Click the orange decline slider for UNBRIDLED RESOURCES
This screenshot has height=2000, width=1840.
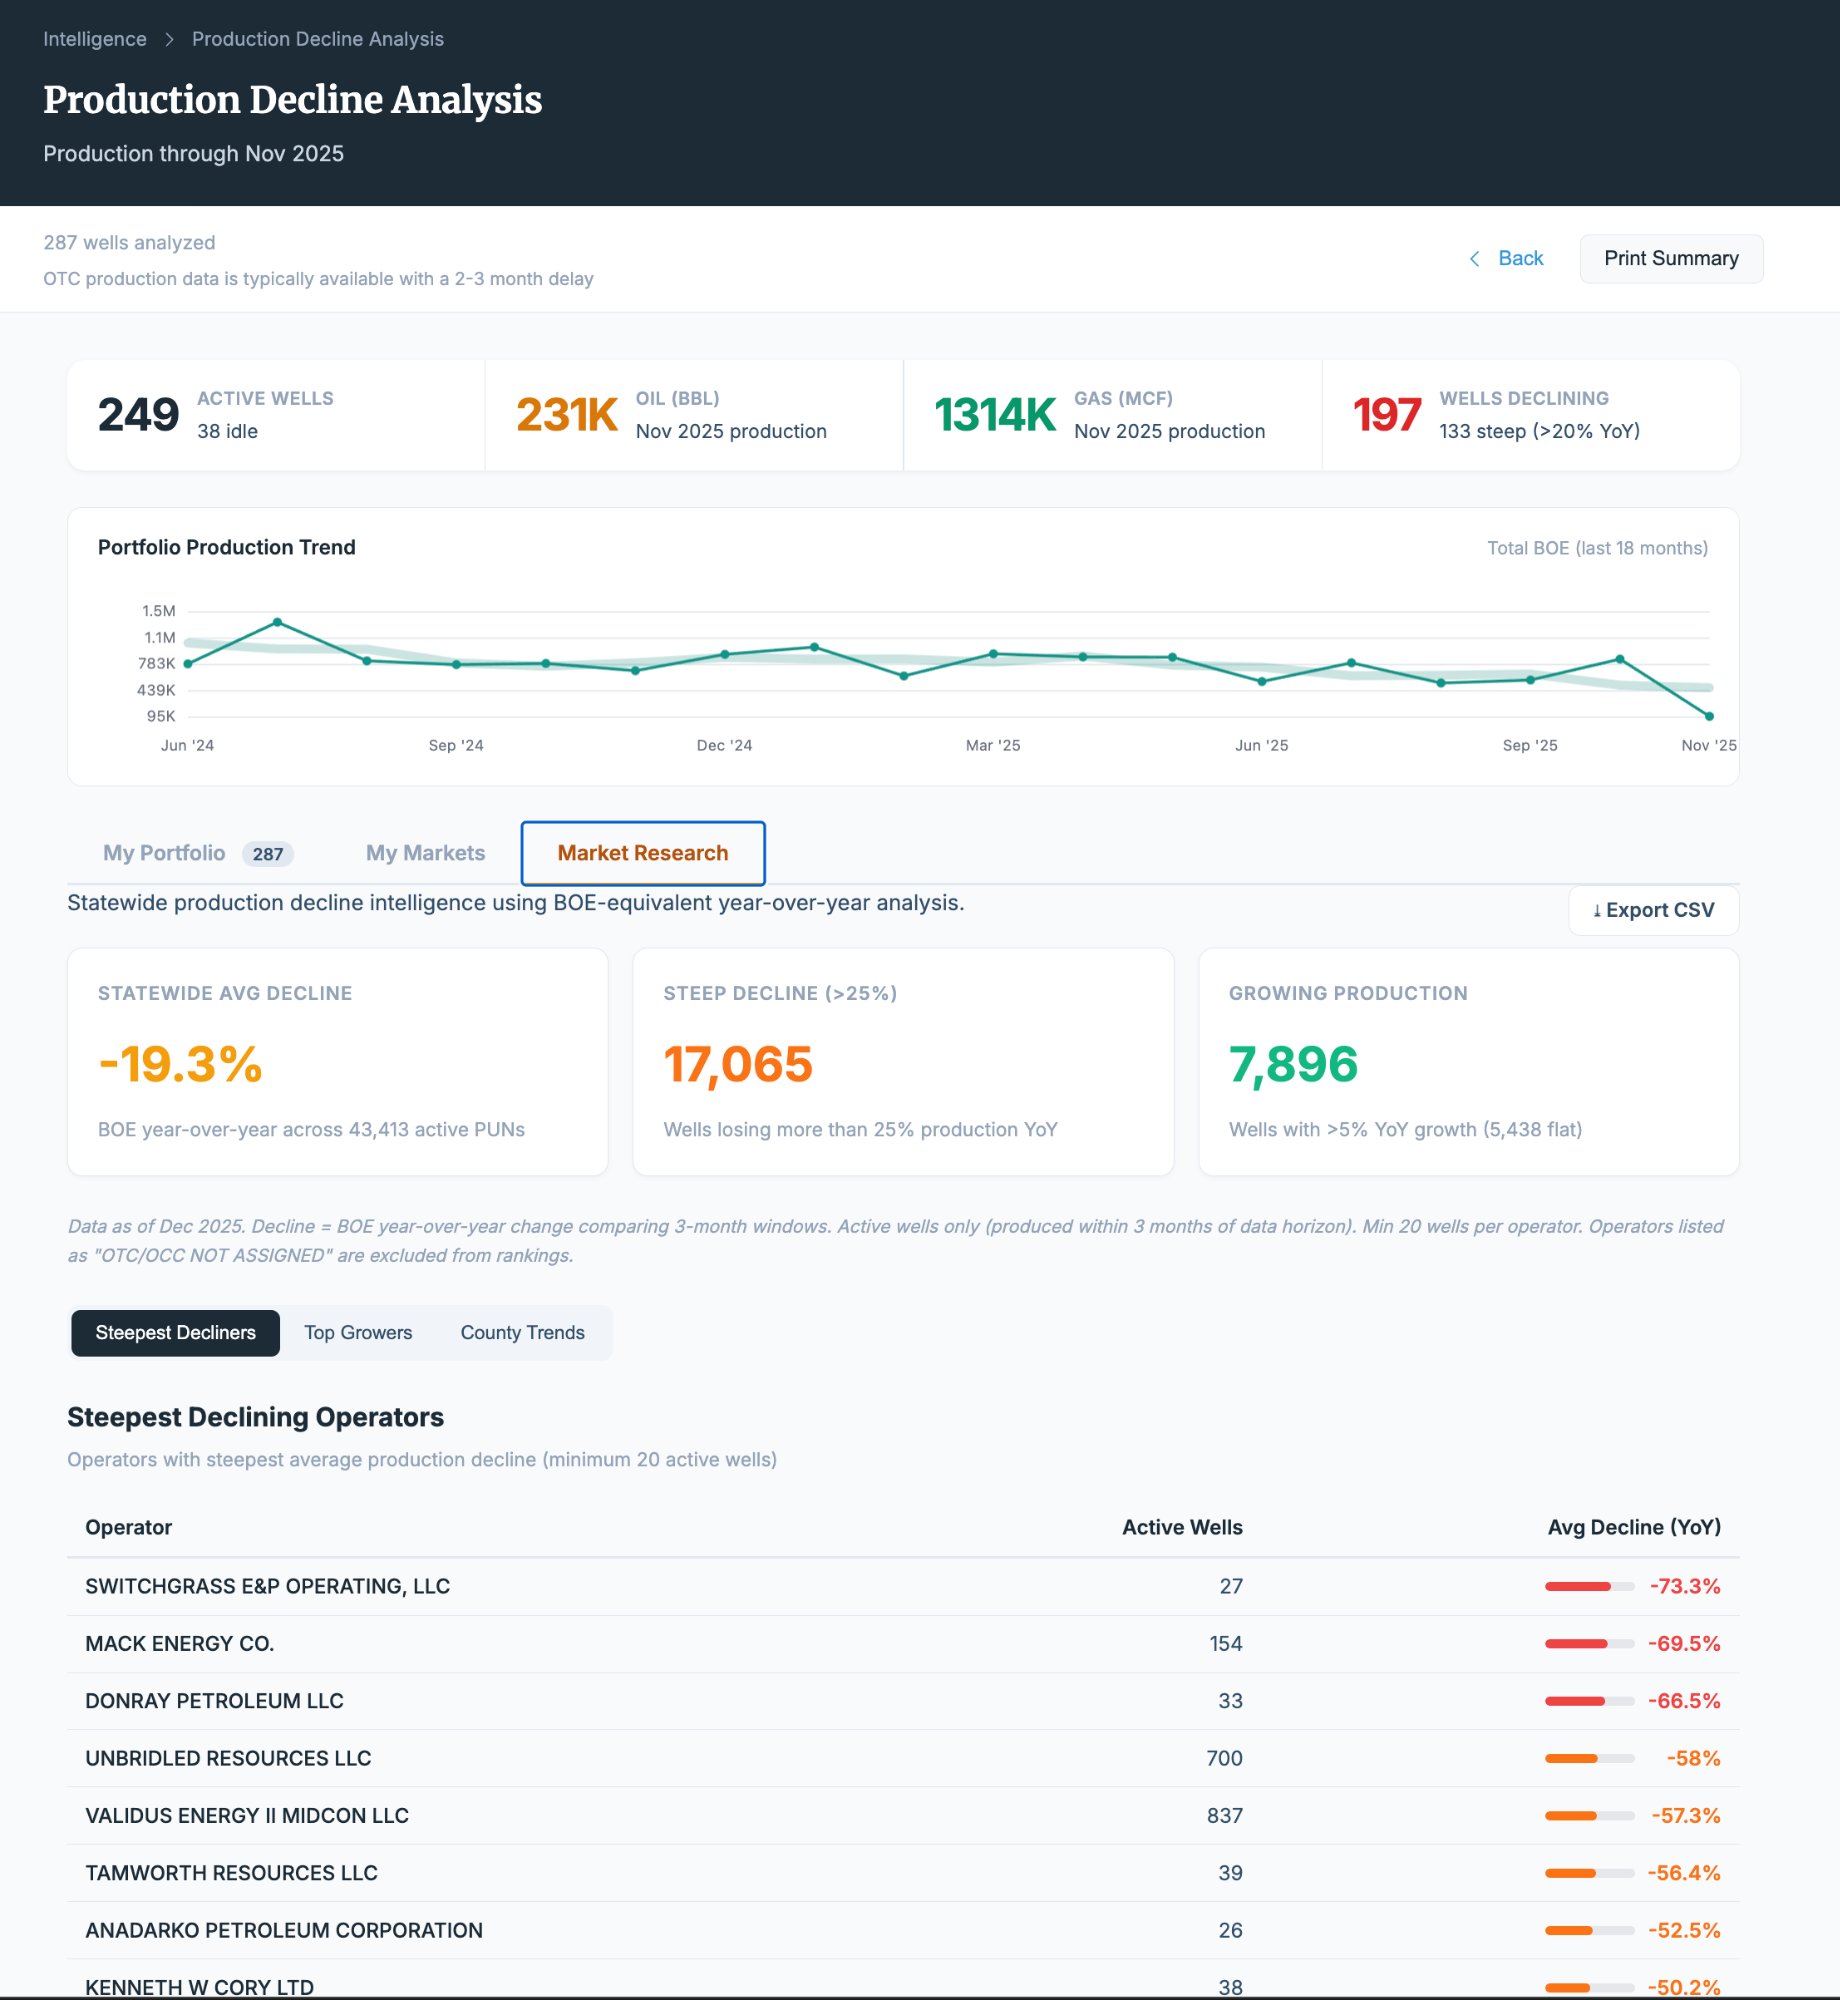click(x=1579, y=1758)
